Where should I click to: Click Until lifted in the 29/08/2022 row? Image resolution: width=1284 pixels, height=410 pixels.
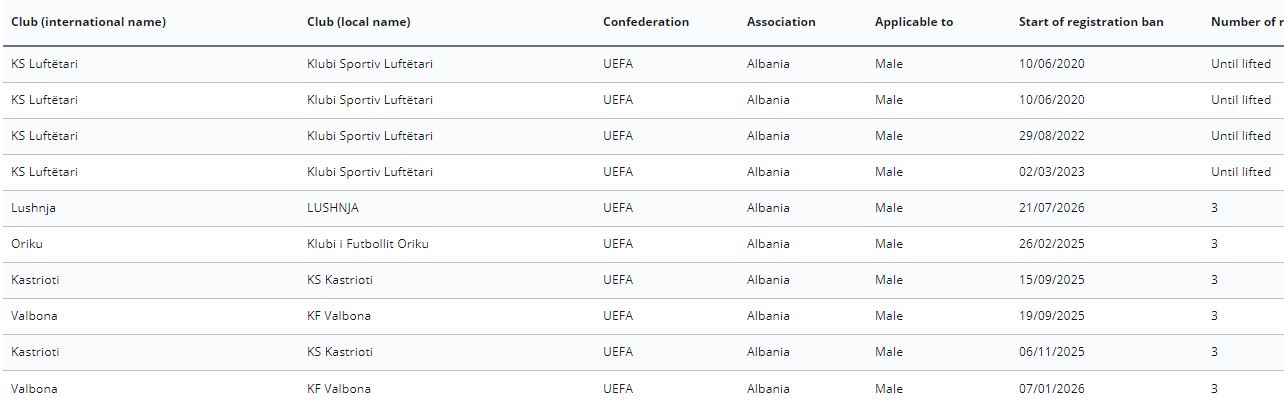[1241, 136]
